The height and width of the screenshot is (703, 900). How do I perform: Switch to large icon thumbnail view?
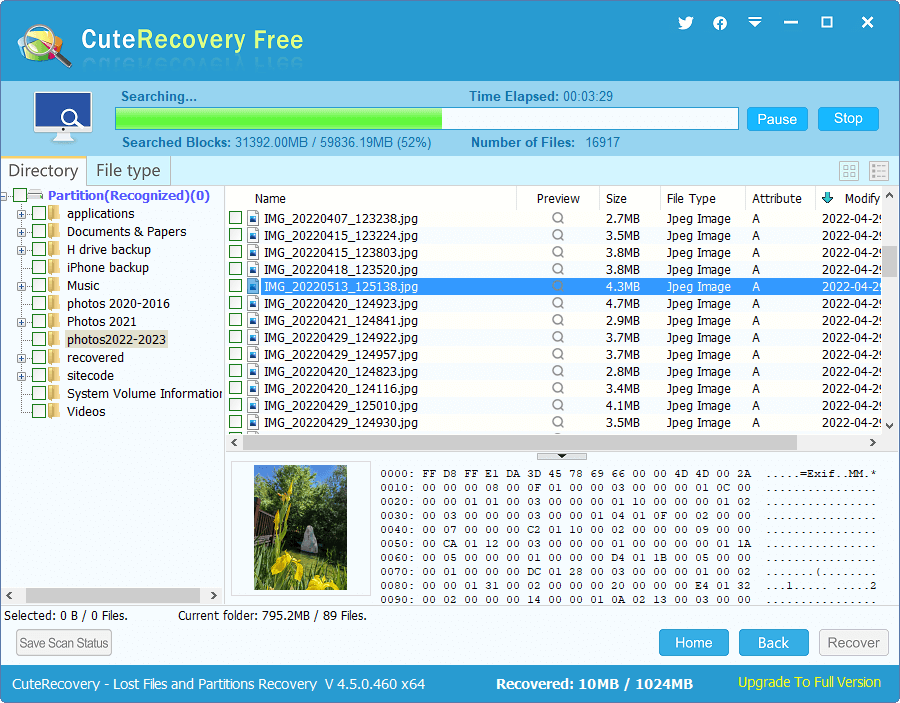(849, 170)
